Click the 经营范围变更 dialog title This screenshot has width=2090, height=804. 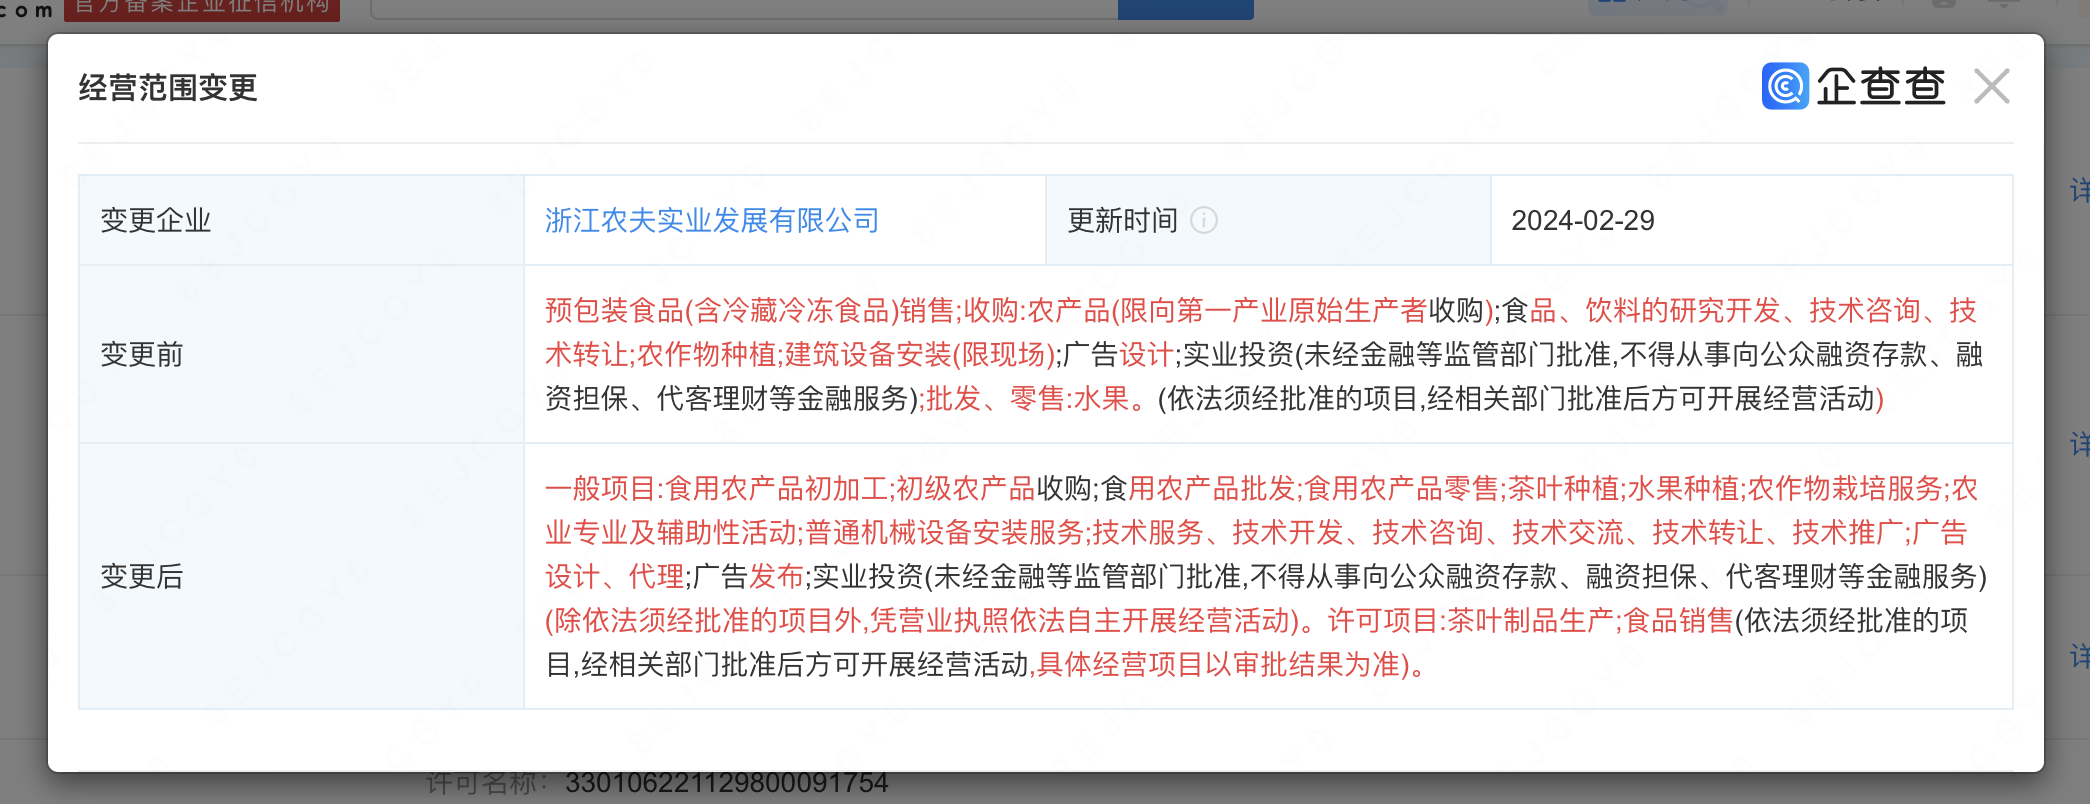(x=168, y=88)
